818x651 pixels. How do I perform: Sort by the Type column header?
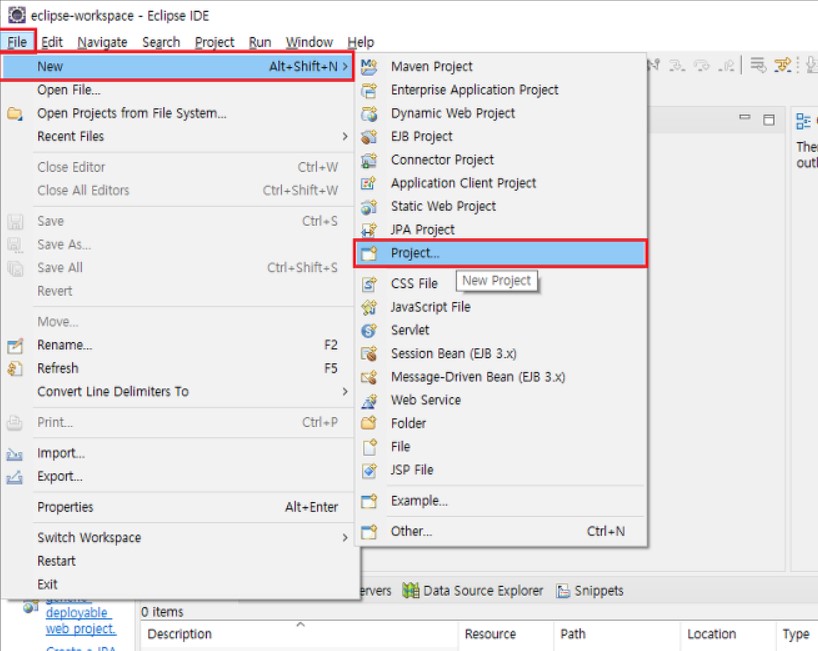click(796, 634)
